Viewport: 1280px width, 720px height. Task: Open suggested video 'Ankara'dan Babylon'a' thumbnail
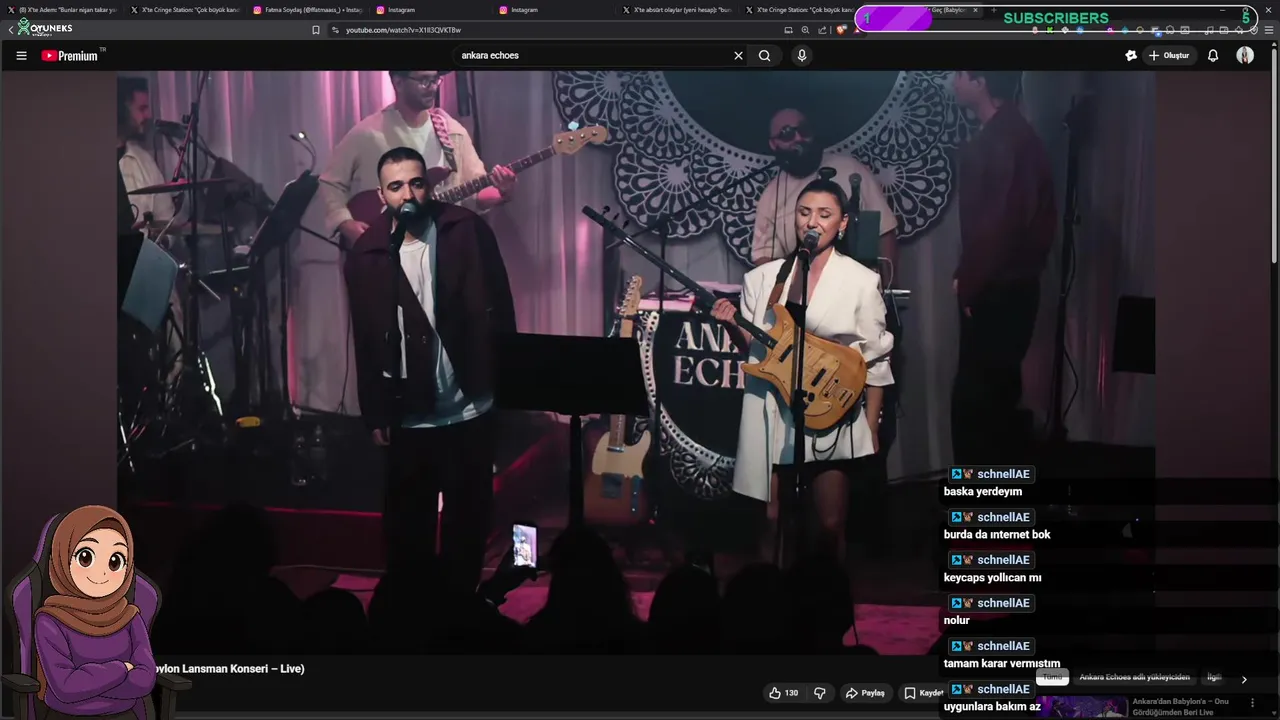coord(1084,707)
